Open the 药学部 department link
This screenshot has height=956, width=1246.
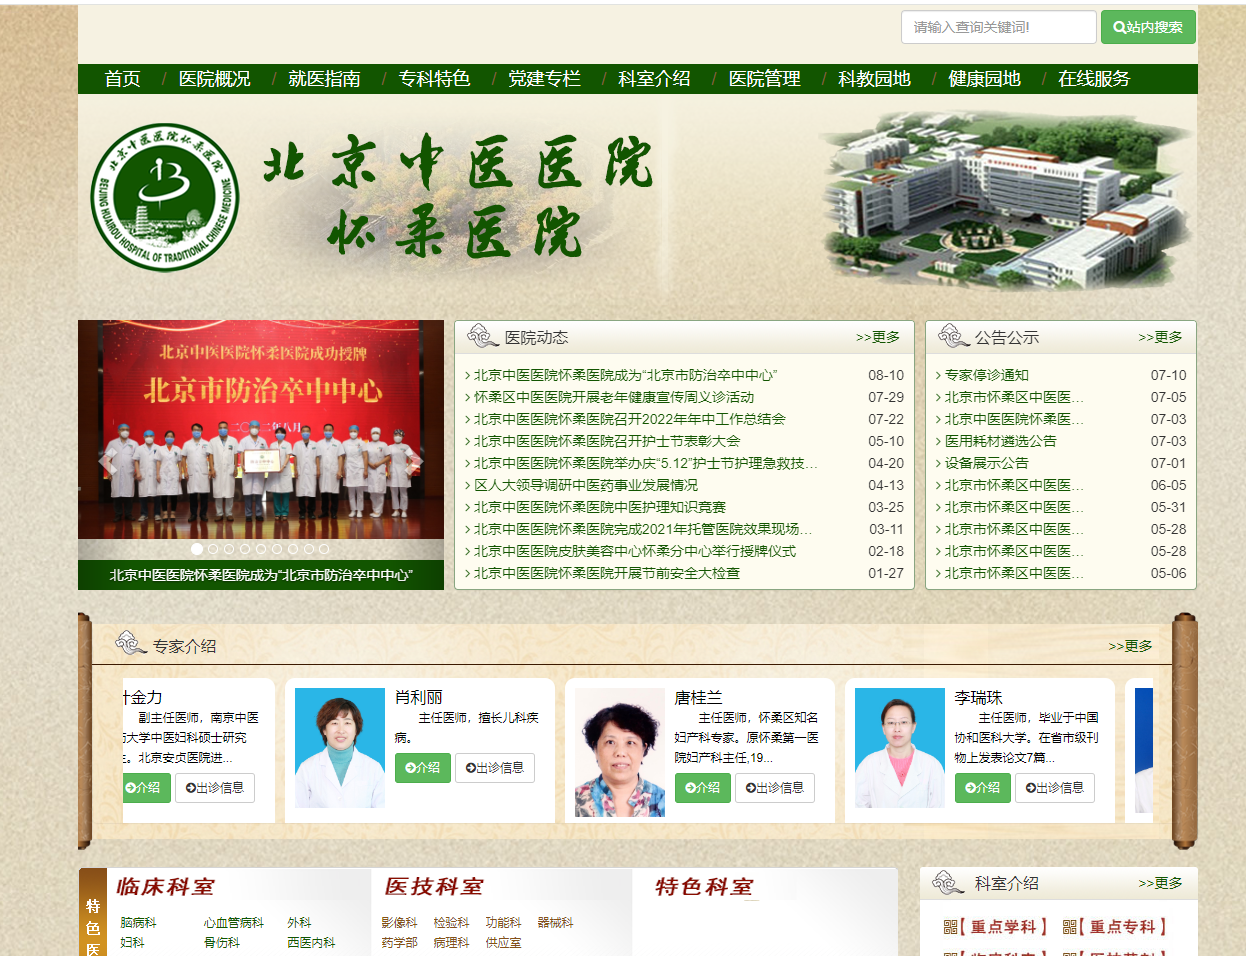399,943
